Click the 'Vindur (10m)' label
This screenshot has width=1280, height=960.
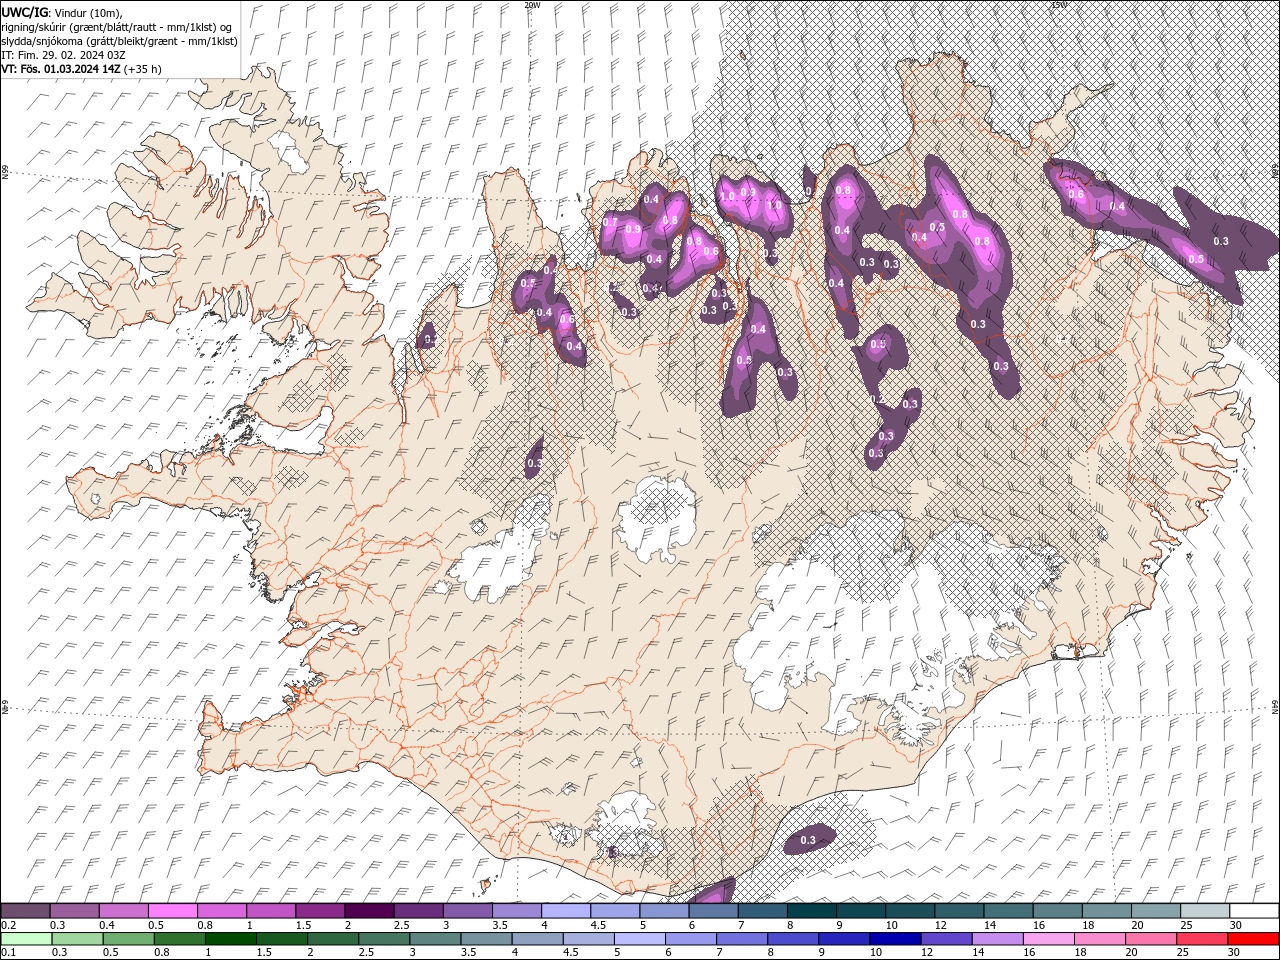point(87,12)
